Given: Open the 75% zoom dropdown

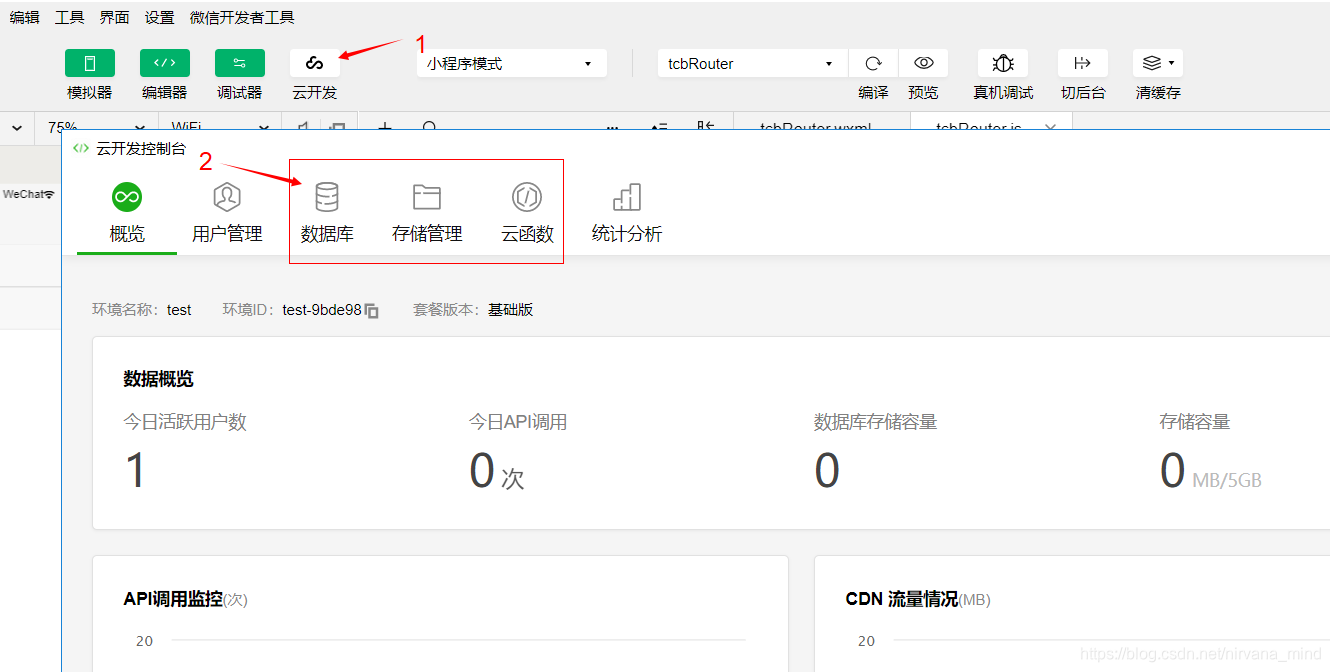Looking at the screenshot, I should 97,127.
